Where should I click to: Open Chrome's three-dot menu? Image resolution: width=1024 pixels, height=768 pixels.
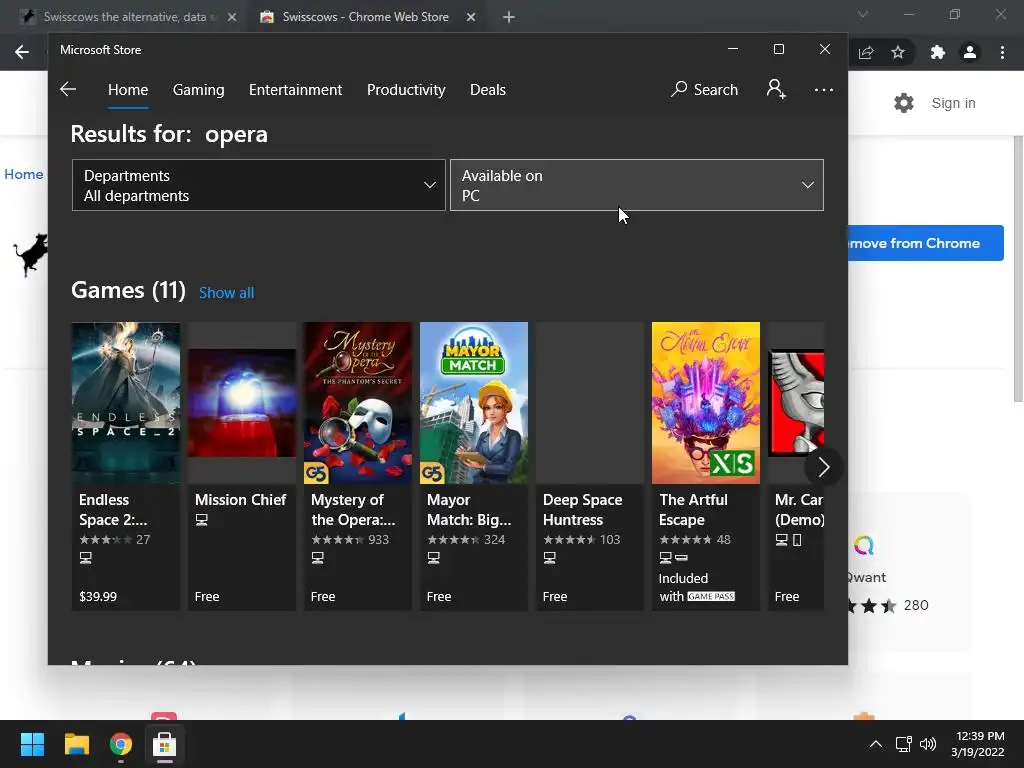pyautogui.click(x=1002, y=52)
